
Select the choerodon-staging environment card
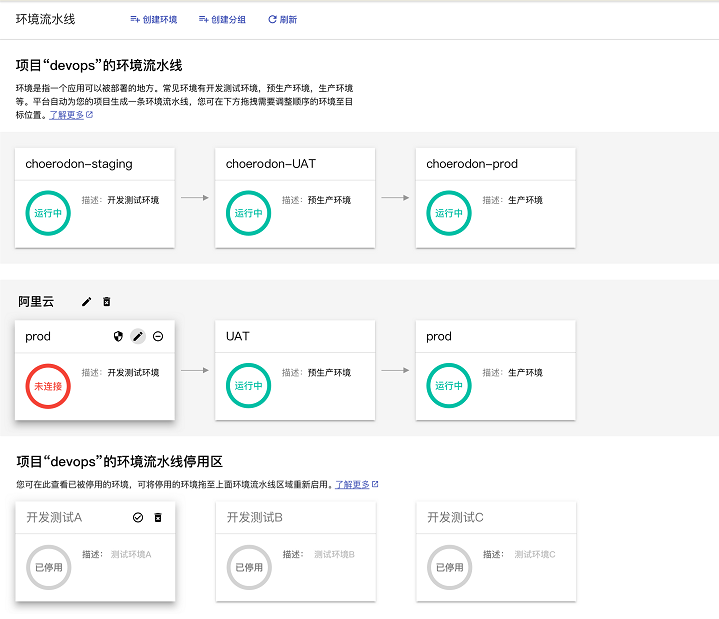[x=95, y=197]
